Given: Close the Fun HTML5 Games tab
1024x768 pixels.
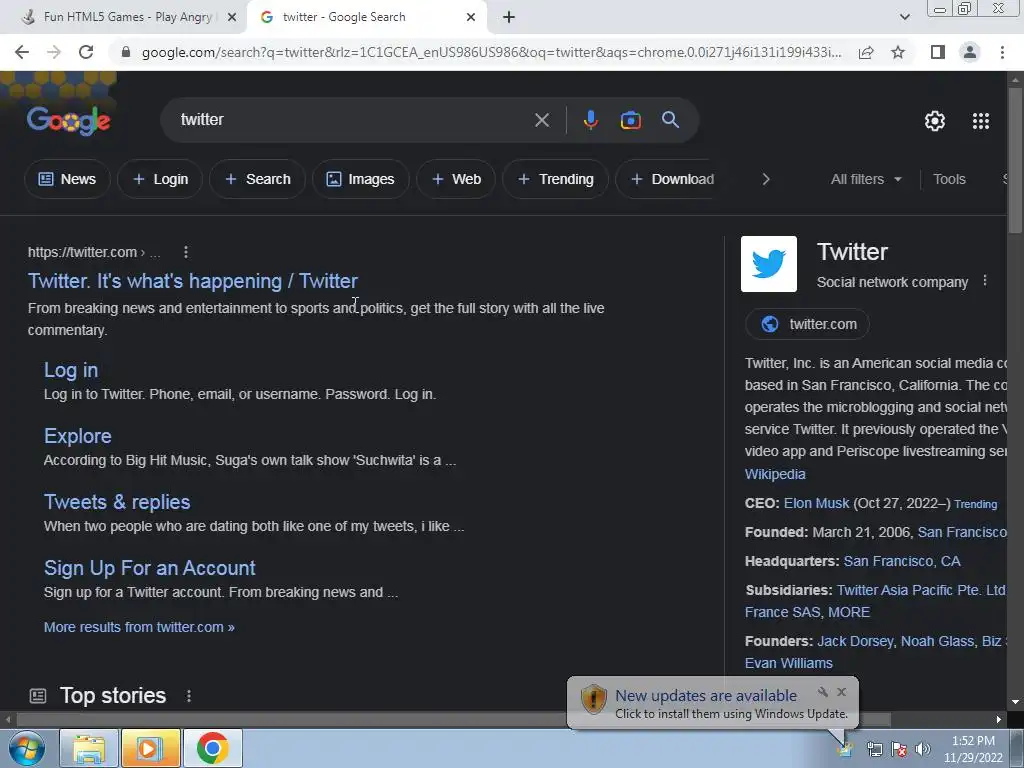Looking at the screenshot, I should [x=231, y=18].
